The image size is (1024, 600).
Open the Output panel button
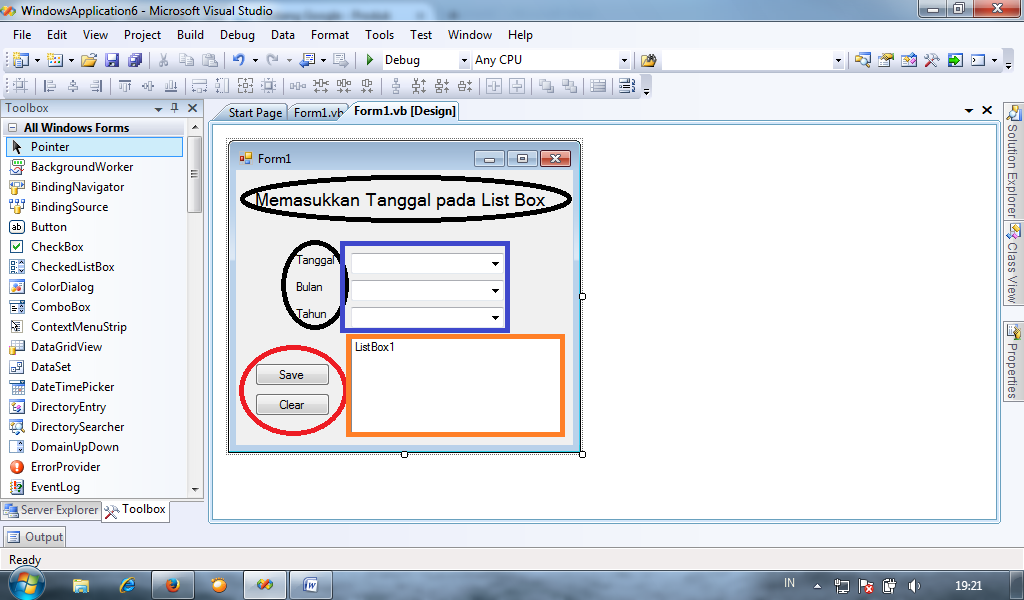[35, 537]
